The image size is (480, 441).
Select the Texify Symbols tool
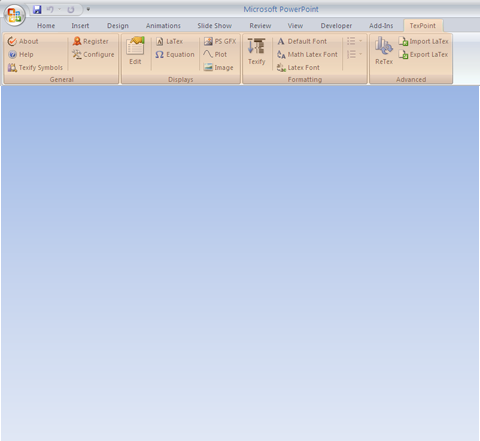[x=35, y=68]
